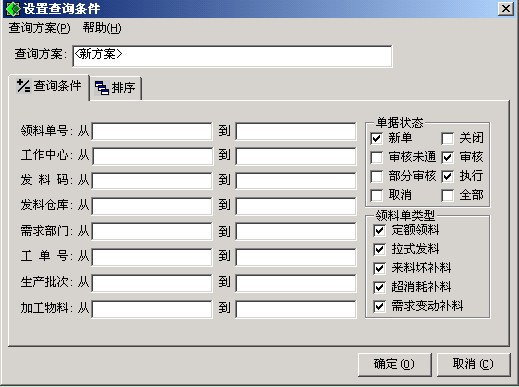The width and height of the screenshot is (519, 387).
Task: Focus the 领料单号 从 input field
Action: coord(152,131)
